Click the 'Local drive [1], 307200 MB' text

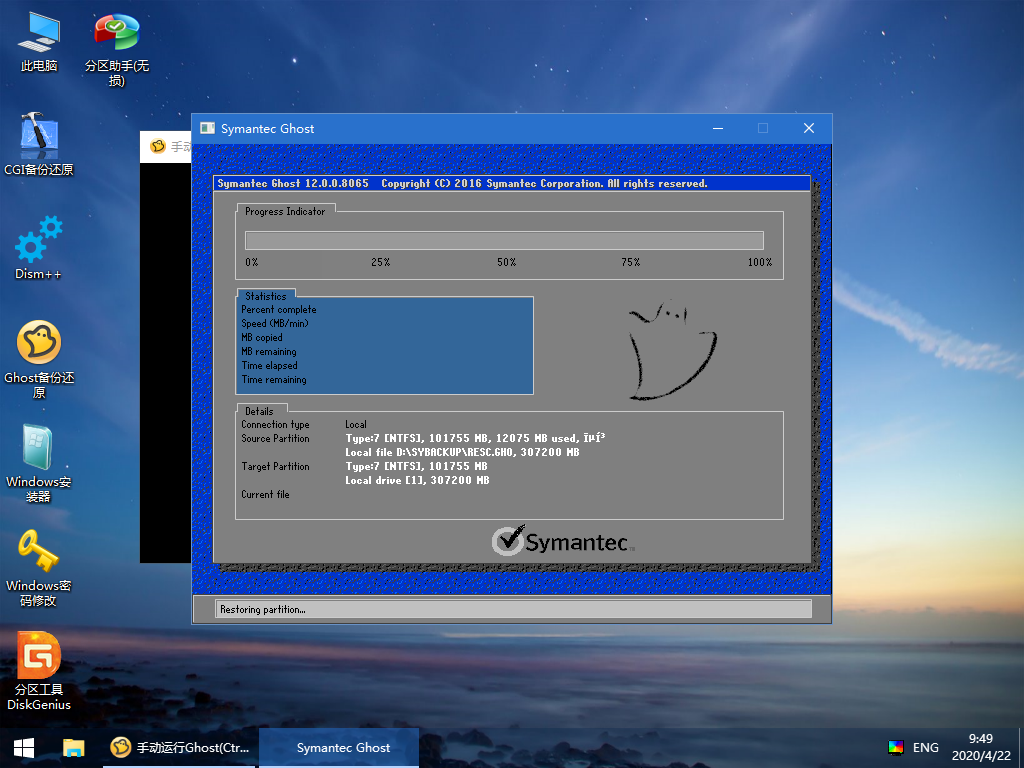[417, 480]
